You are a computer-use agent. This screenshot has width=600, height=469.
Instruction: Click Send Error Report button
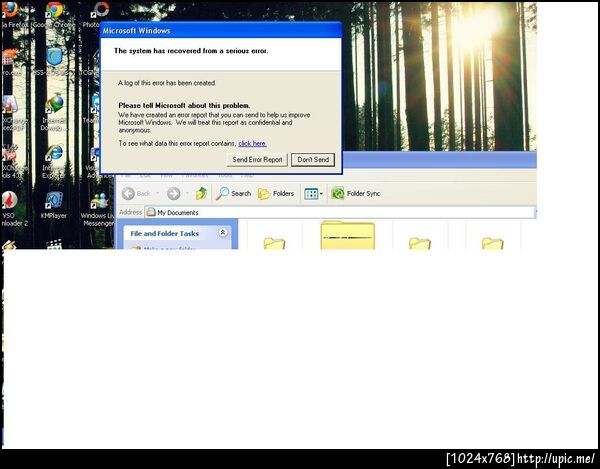[x=257, y=160]
